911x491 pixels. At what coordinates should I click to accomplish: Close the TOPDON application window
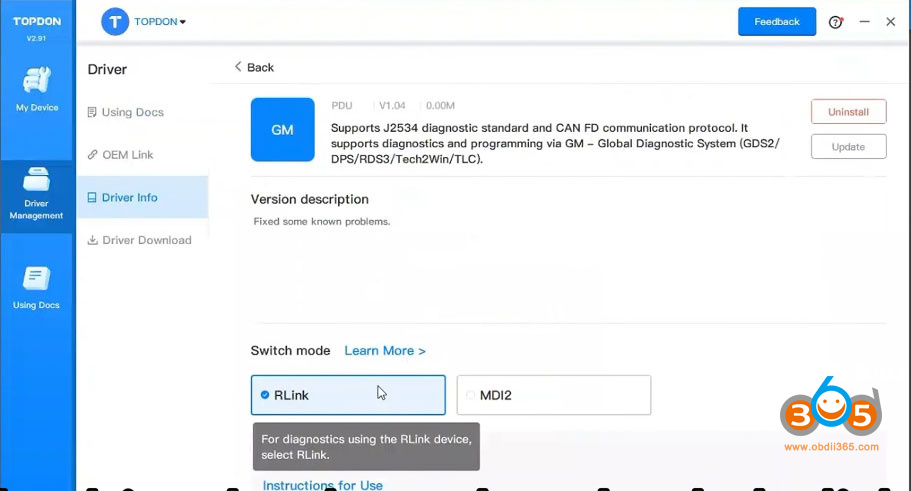(890, 22)
